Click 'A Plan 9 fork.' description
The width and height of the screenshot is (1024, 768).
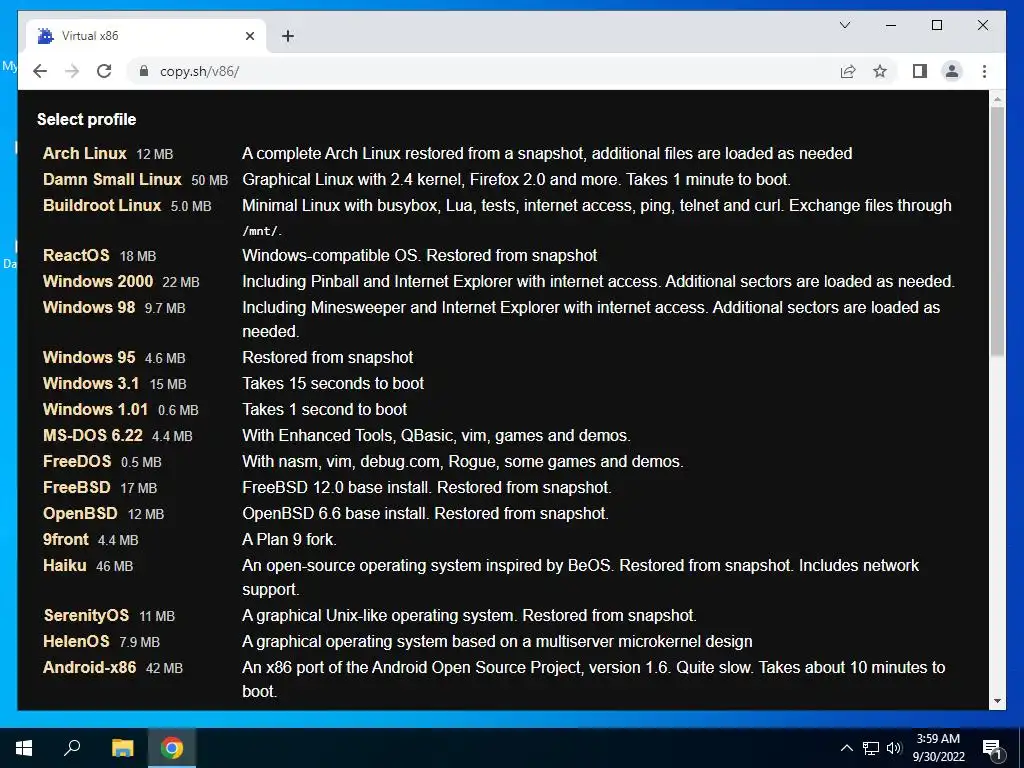pyautogui.click(x=289, y=540)
